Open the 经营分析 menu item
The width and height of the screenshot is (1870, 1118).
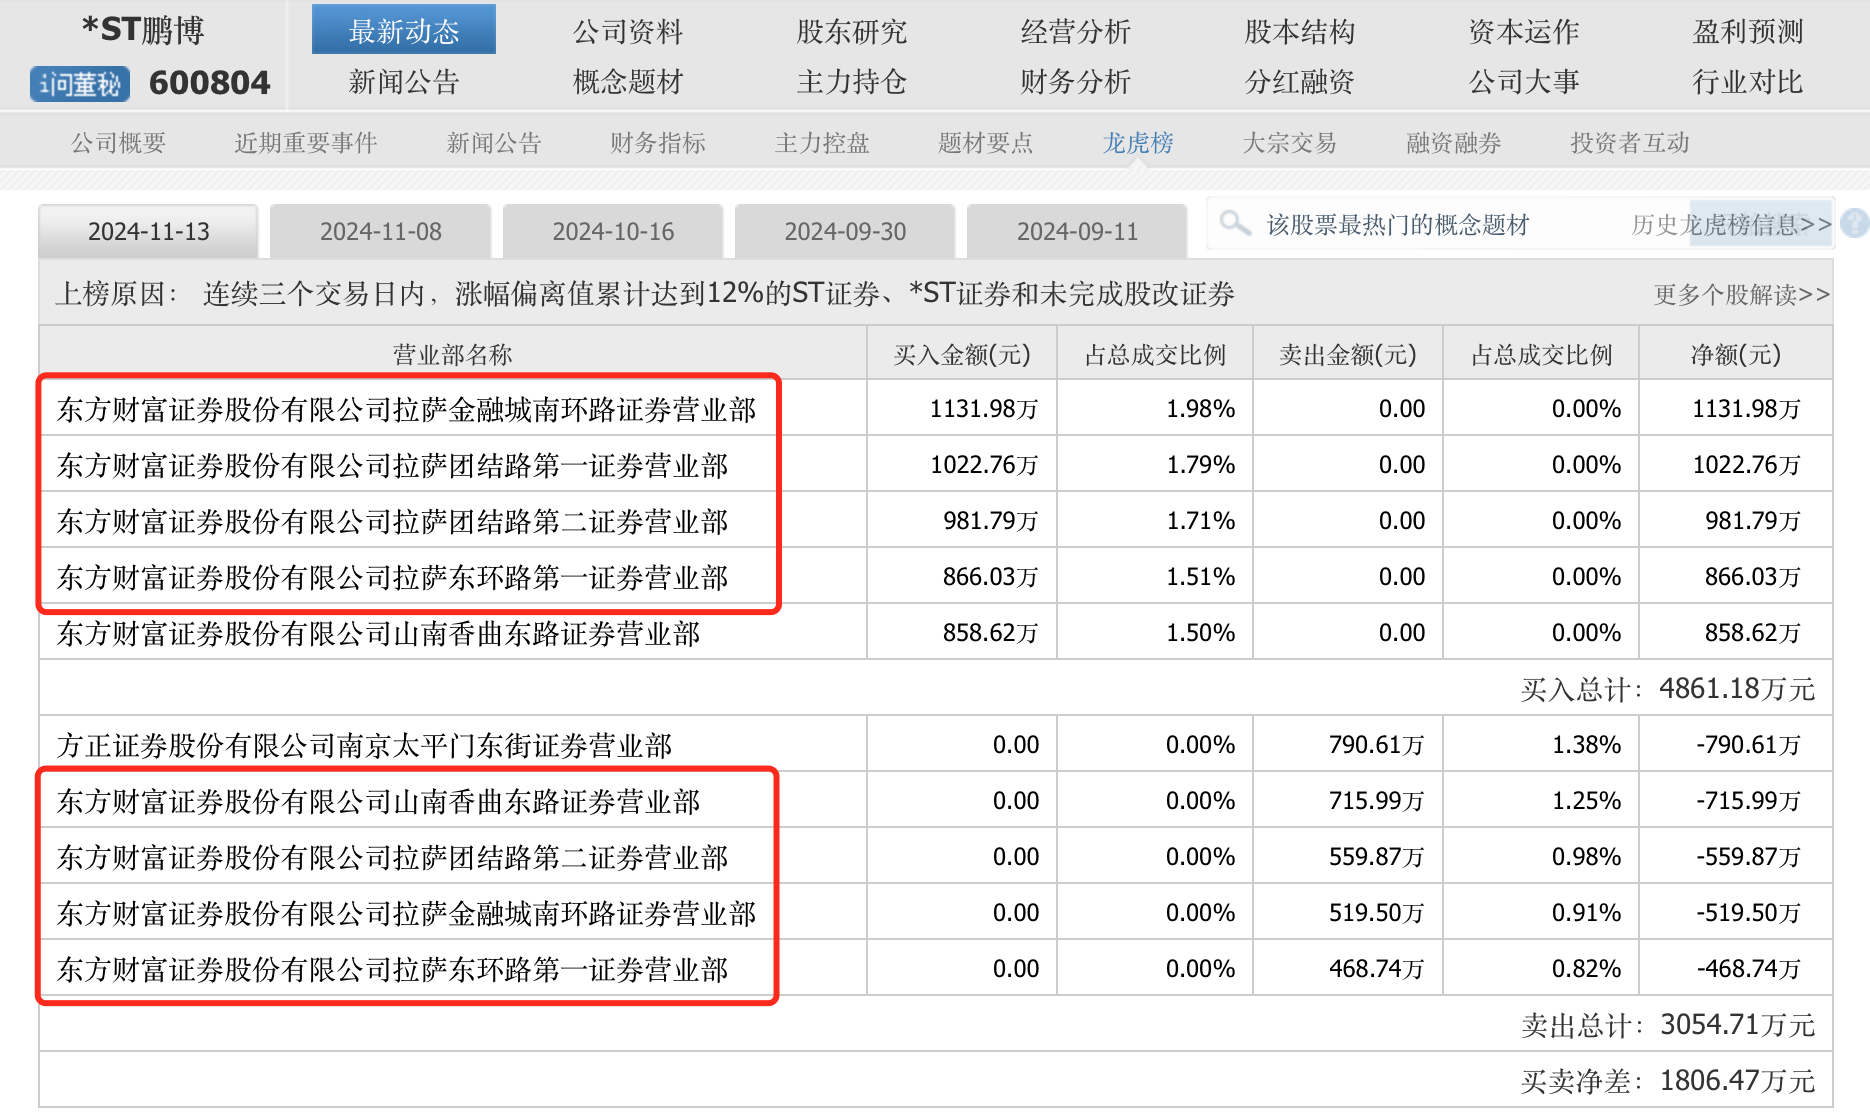[1076, 31]
